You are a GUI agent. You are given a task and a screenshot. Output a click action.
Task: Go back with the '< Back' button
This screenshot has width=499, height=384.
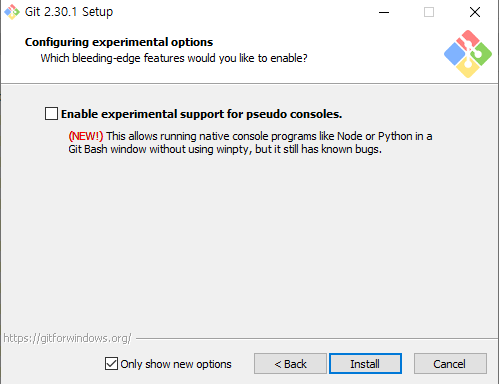click(x=290, y=364)
